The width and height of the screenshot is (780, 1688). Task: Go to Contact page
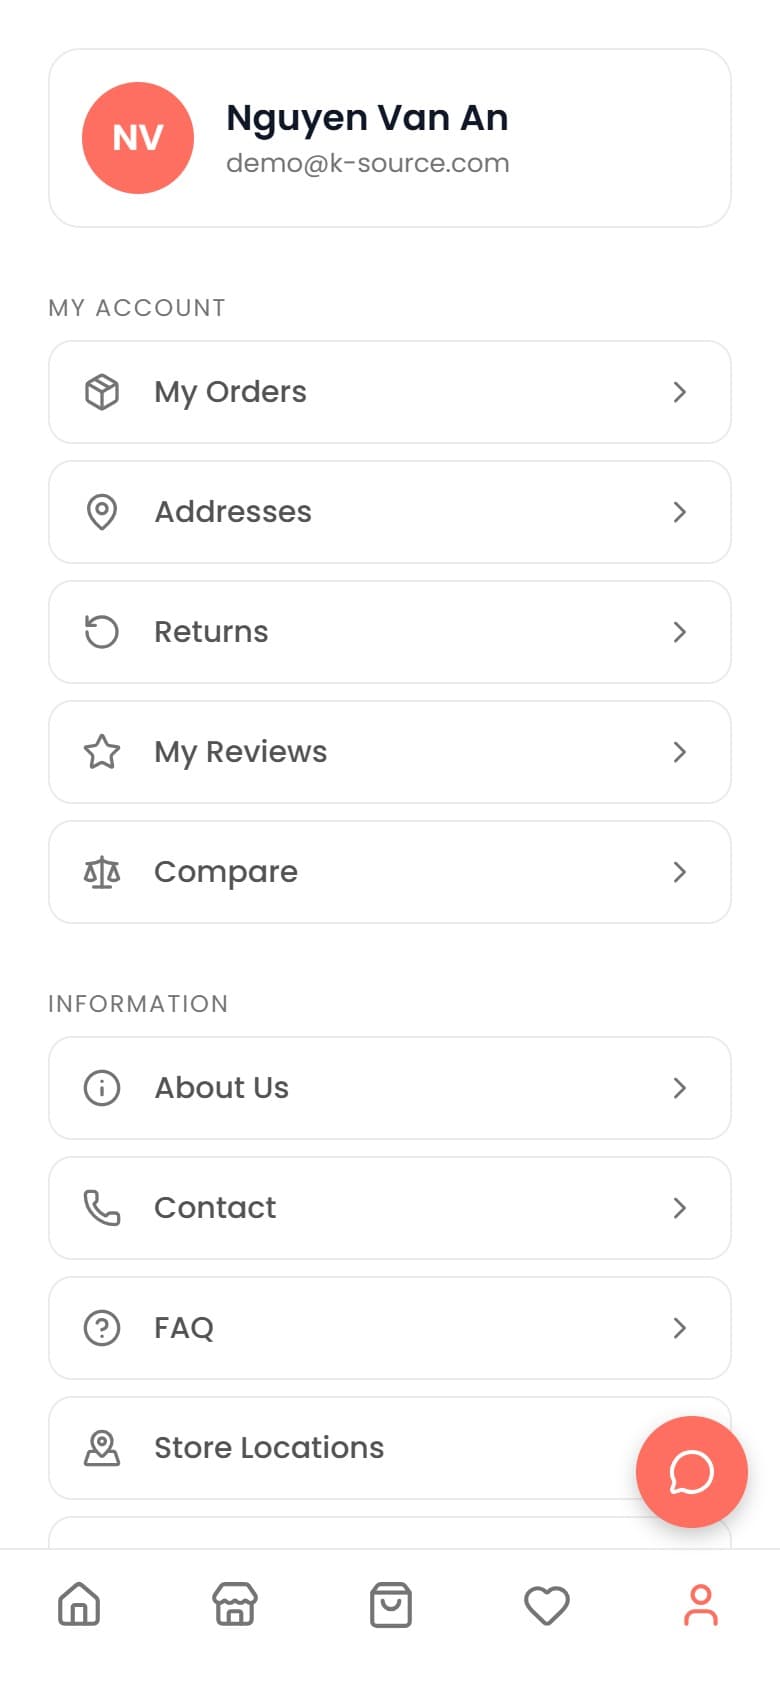click(x=390, y=1208)
